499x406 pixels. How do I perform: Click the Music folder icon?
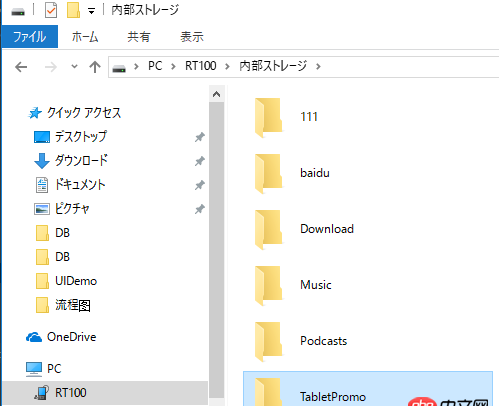[x=269, y=286]
